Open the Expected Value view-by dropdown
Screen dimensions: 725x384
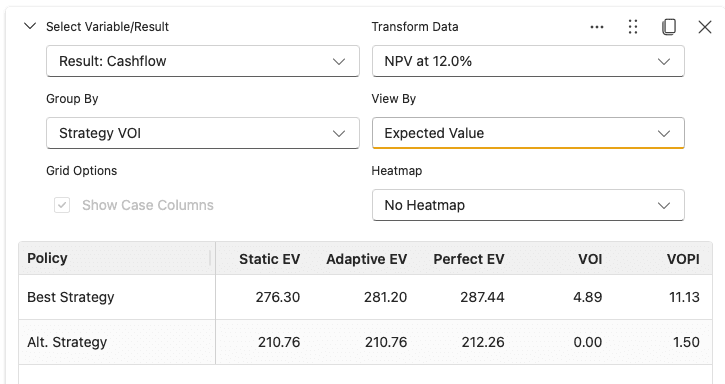(528, 133)
